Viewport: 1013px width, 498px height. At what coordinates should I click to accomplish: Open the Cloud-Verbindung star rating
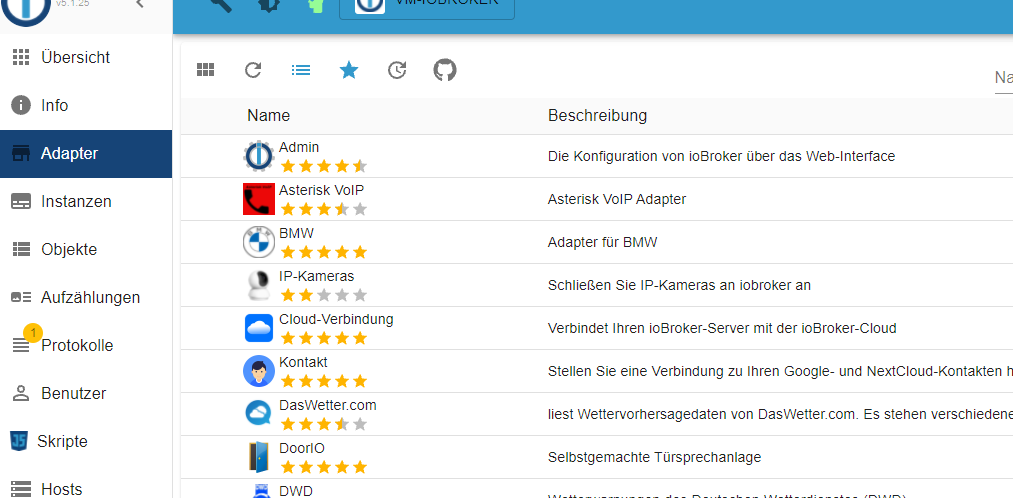pos(324,338)
